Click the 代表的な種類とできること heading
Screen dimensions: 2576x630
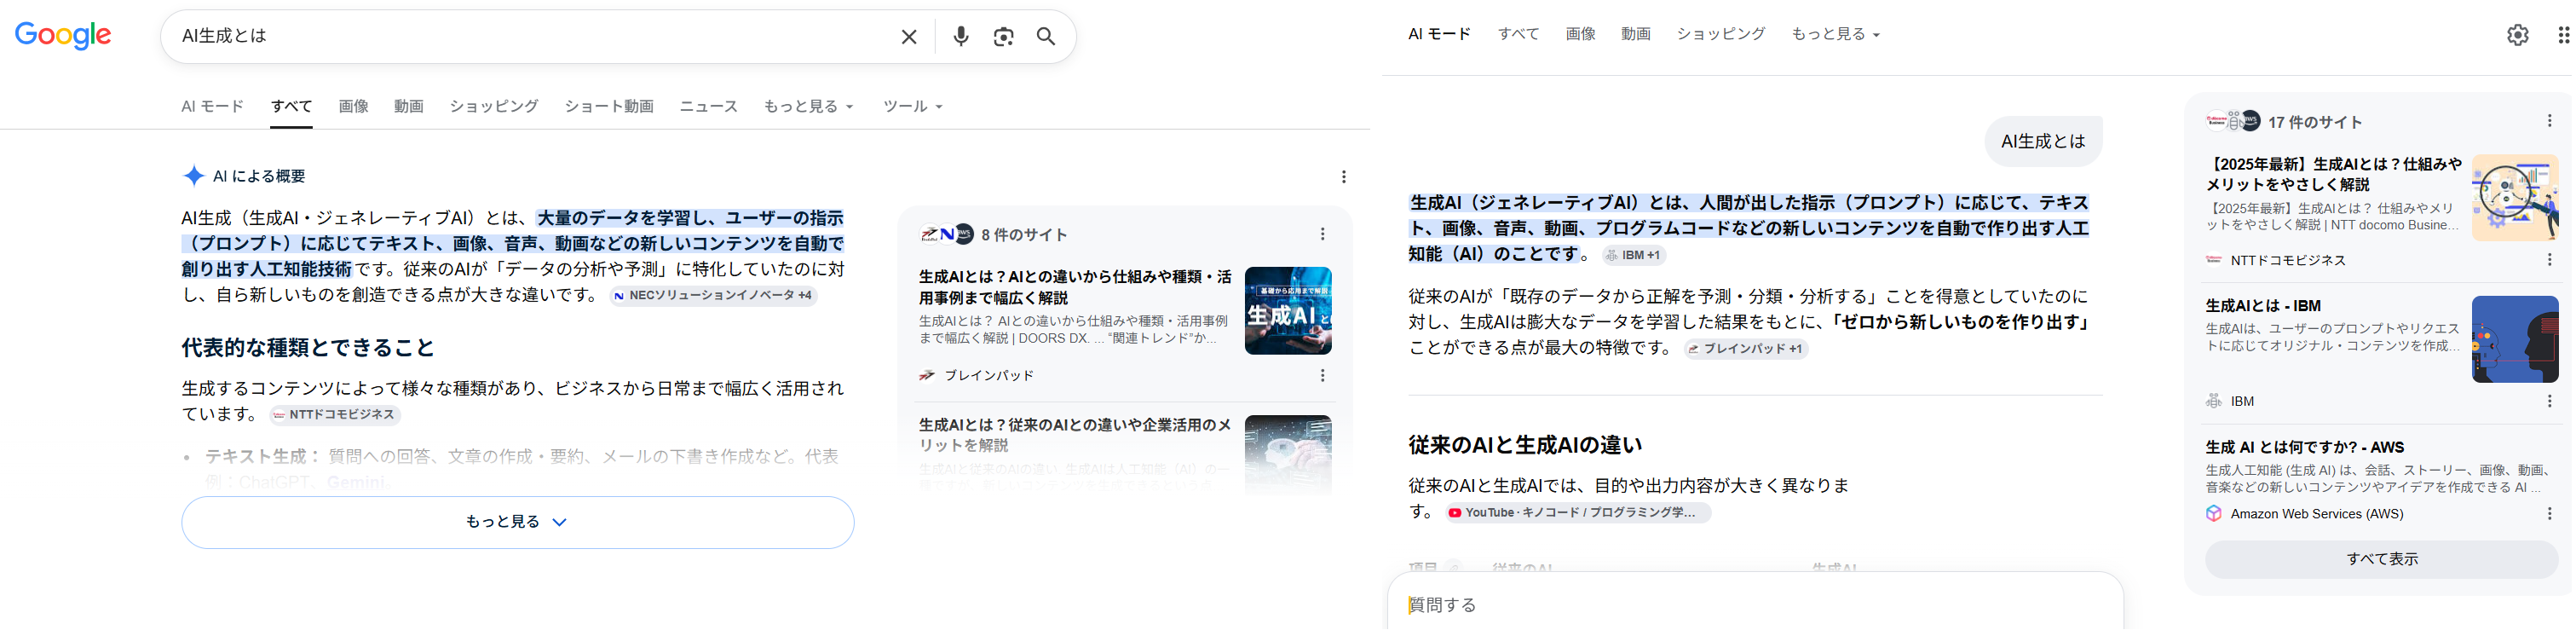pos(308,348)
